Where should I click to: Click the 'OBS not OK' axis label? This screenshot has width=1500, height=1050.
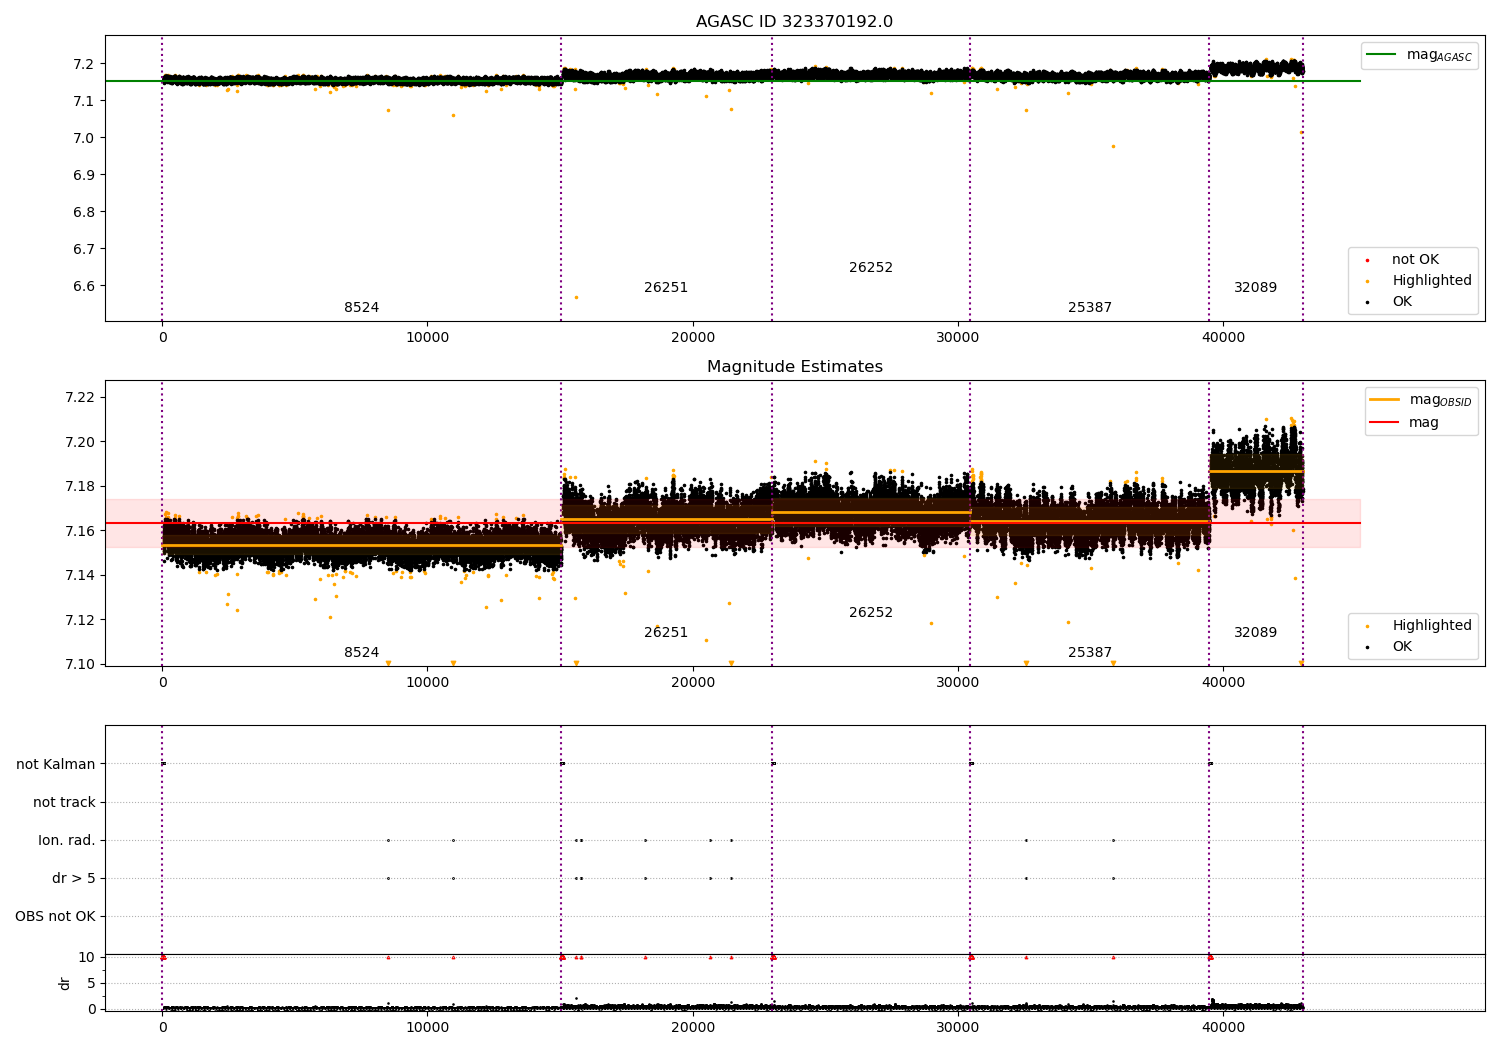point(56,916)
